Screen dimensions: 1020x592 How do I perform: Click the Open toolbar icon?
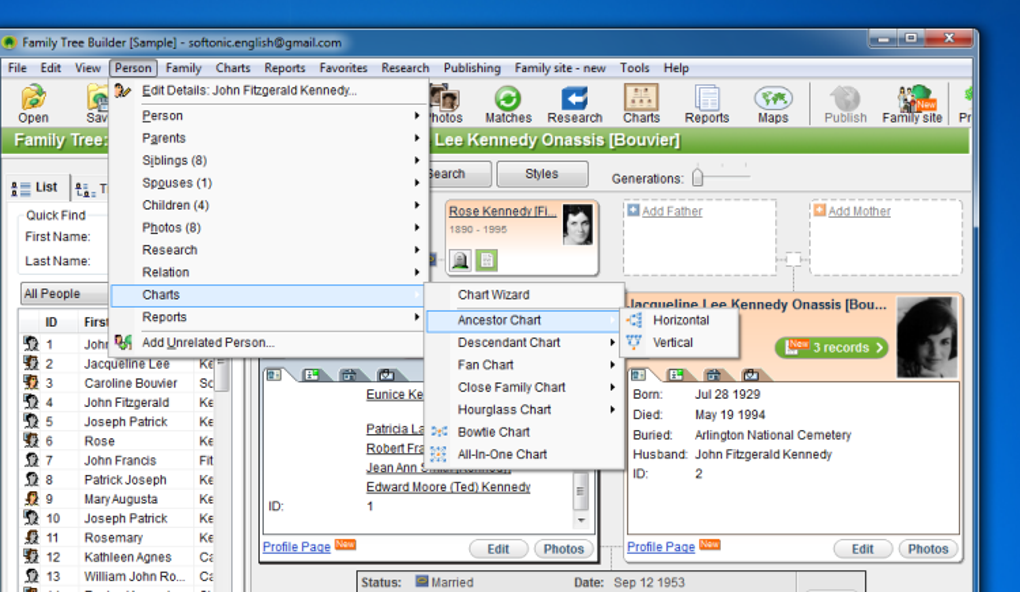pyautogui.click(x=33, y=104)
